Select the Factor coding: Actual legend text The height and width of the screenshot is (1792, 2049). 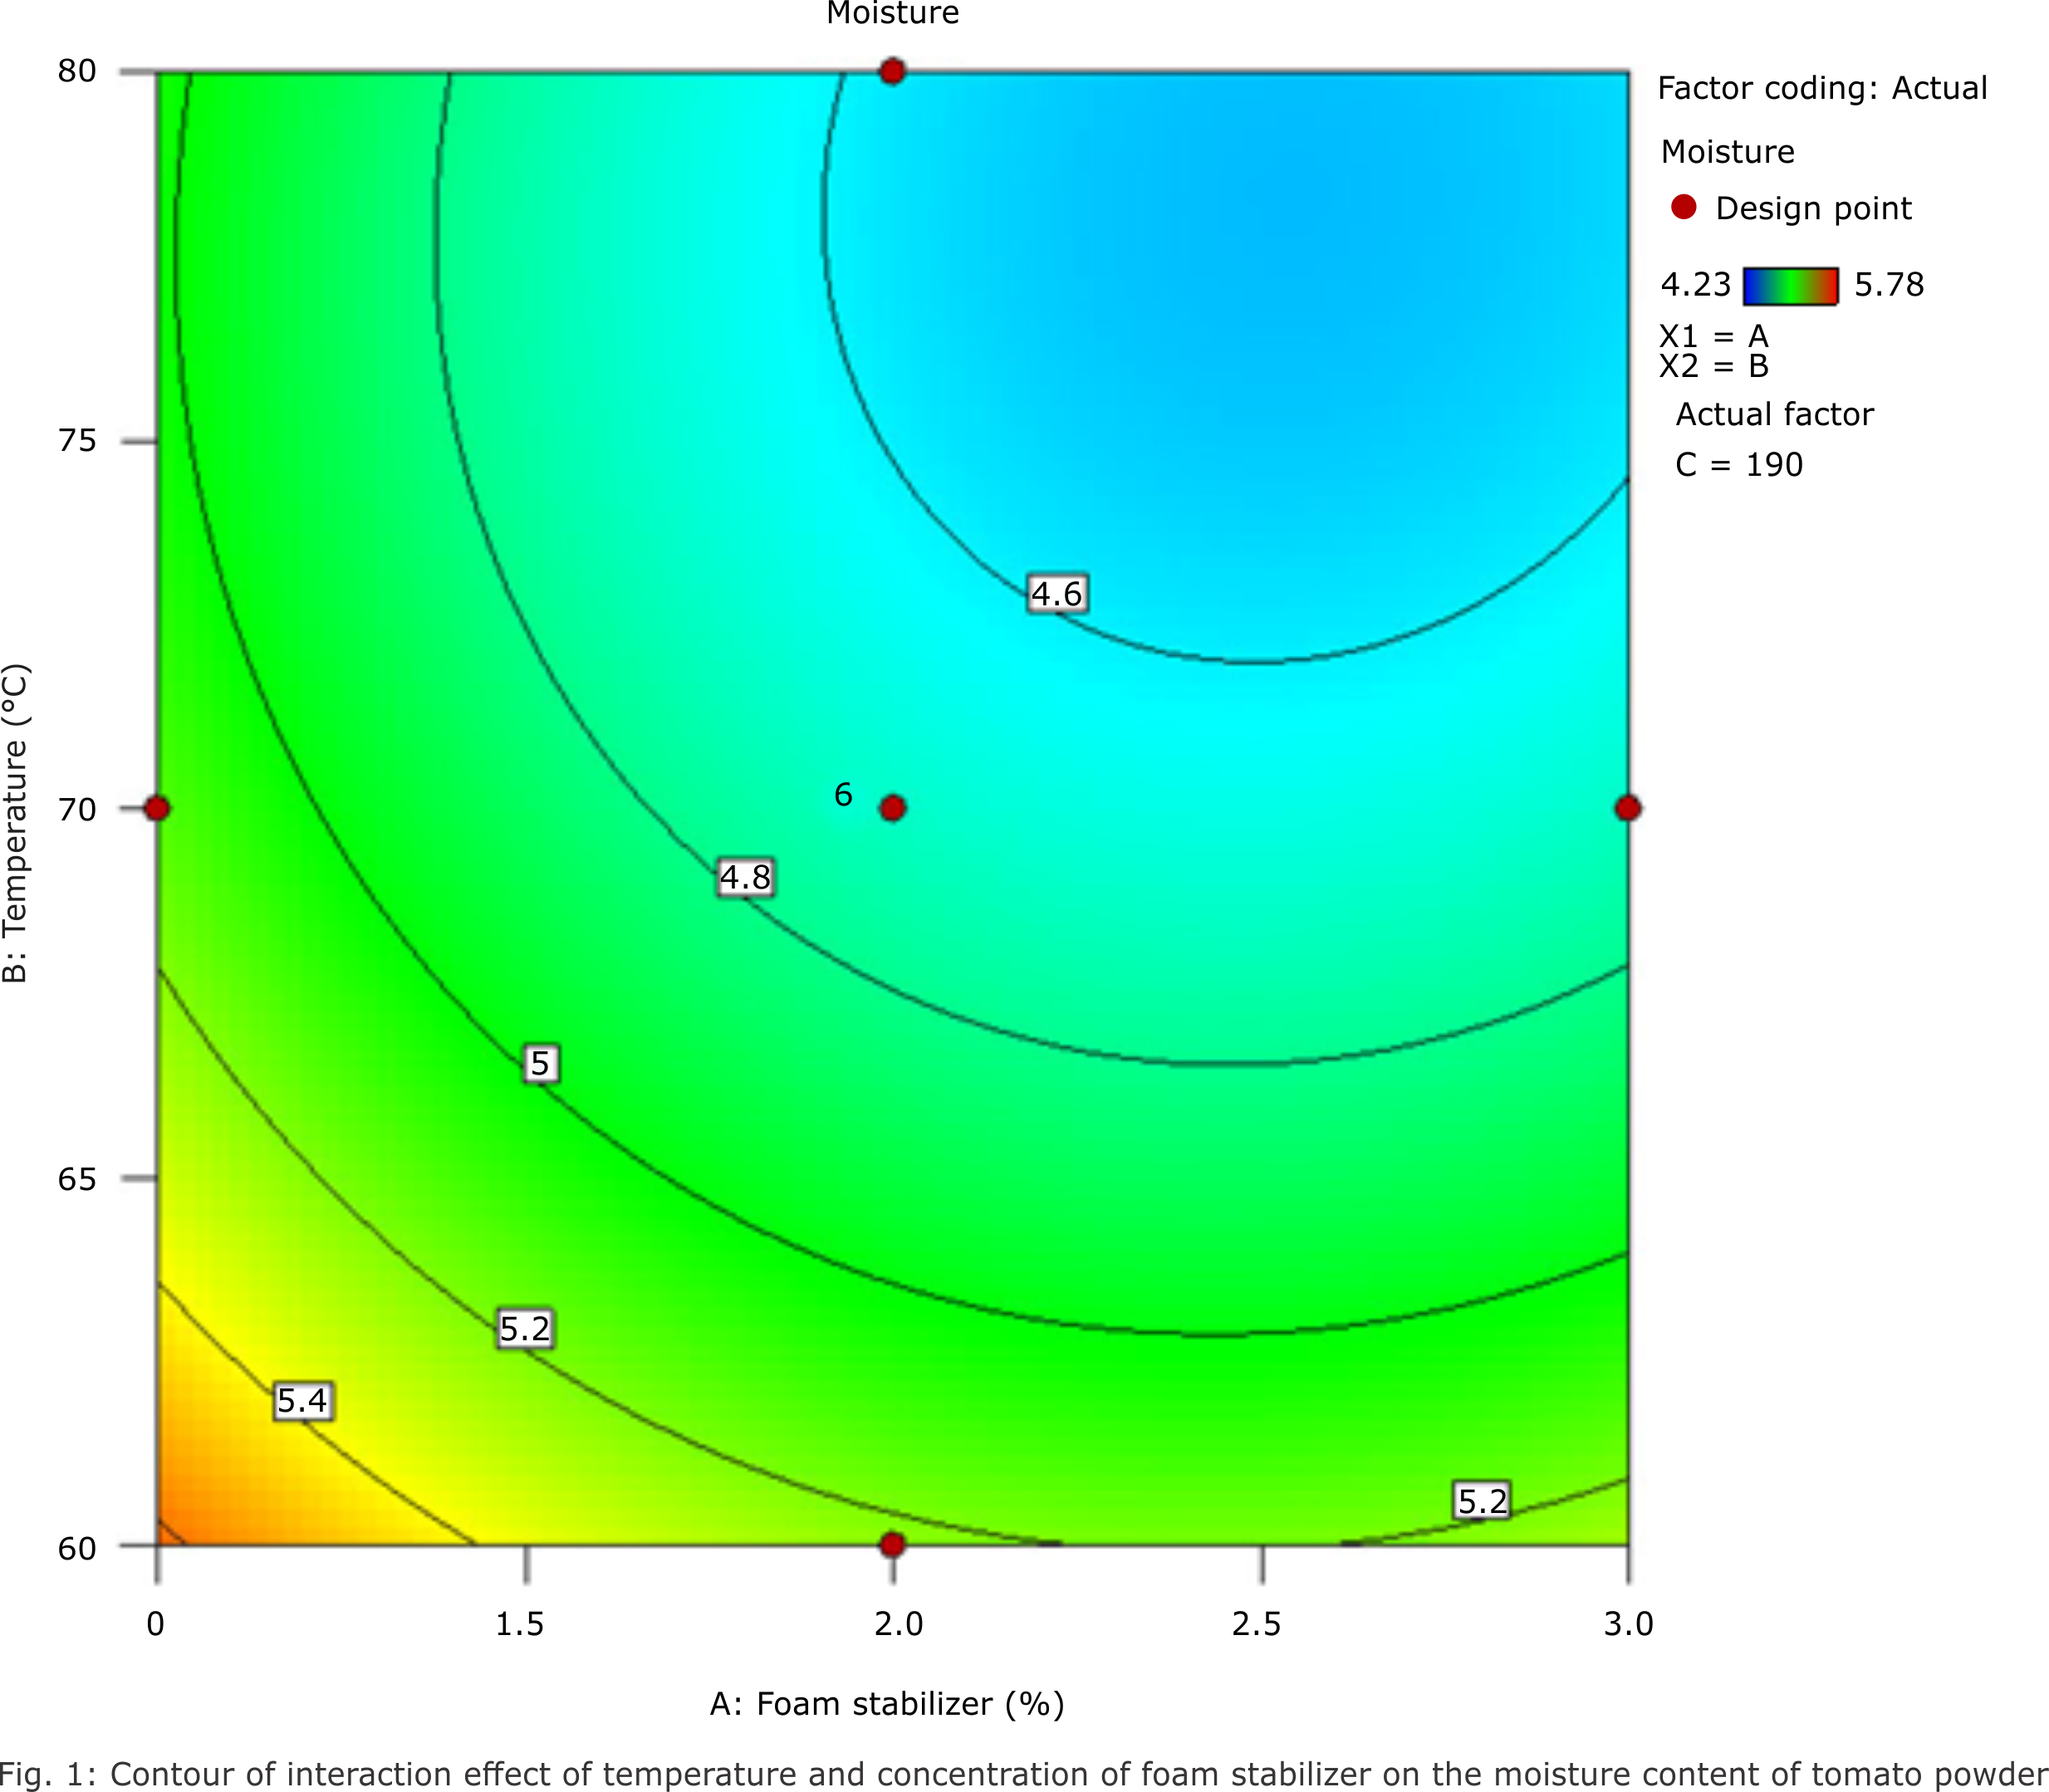[1821, 88]
